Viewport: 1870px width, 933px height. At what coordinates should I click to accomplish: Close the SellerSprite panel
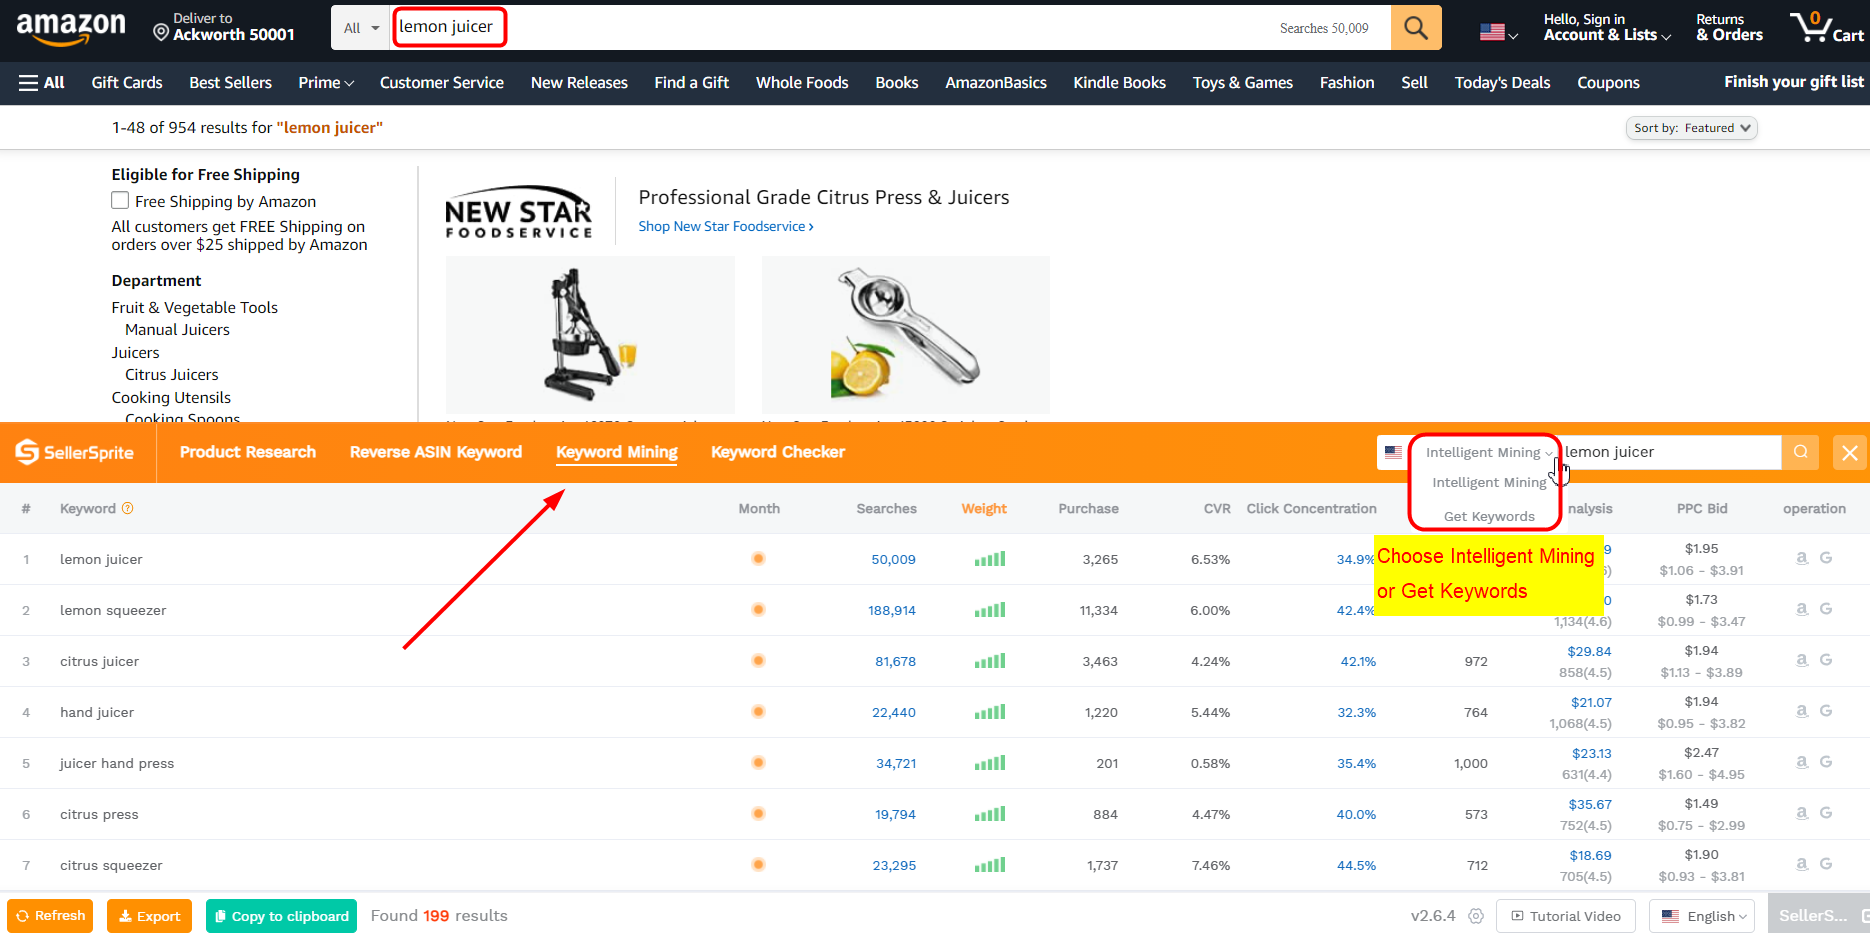(x=1850, y=453)
